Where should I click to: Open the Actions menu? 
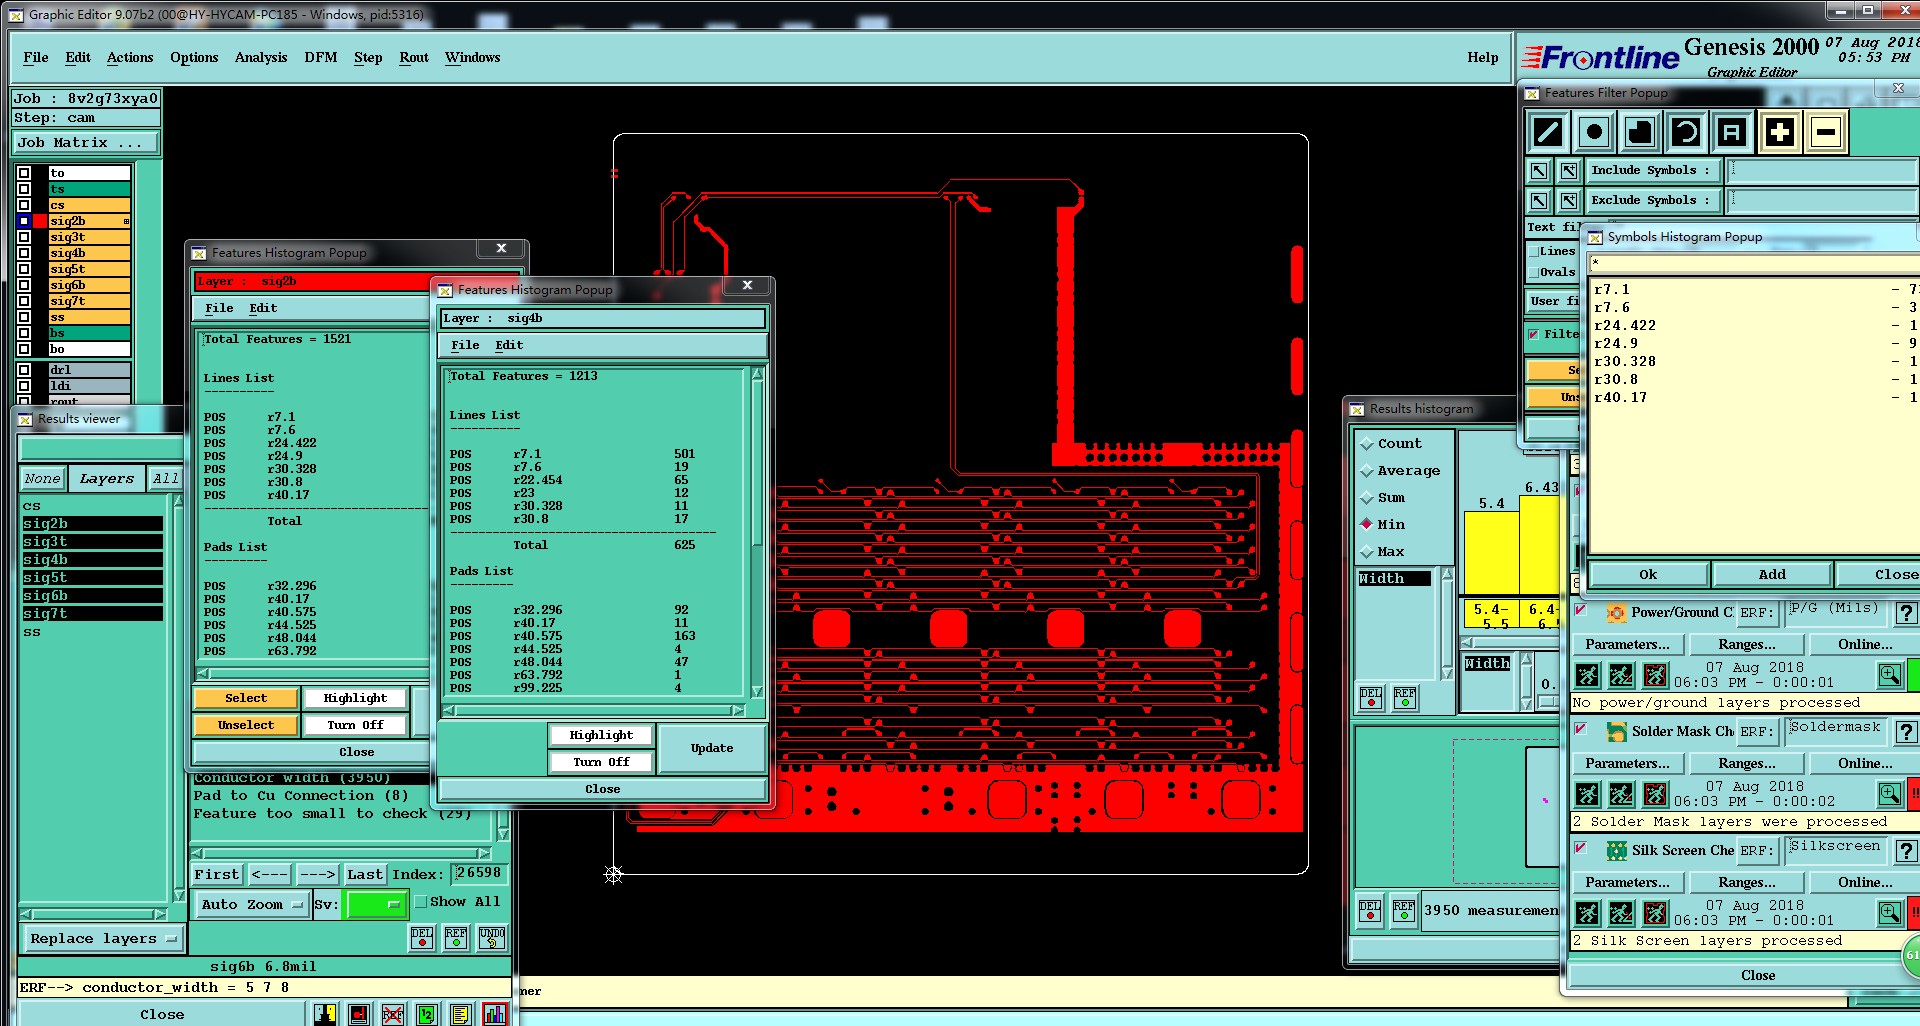pyautogui.click(x=130, y=58)
